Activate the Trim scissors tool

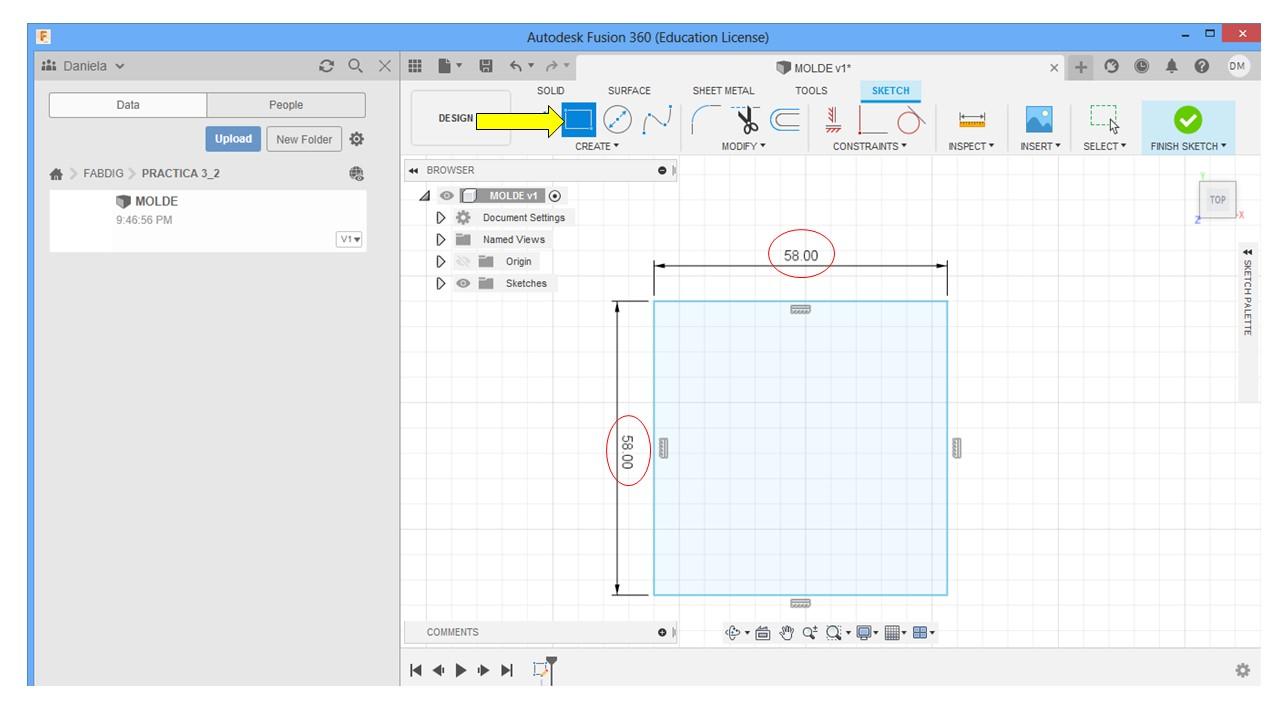(x=743, y=121)
